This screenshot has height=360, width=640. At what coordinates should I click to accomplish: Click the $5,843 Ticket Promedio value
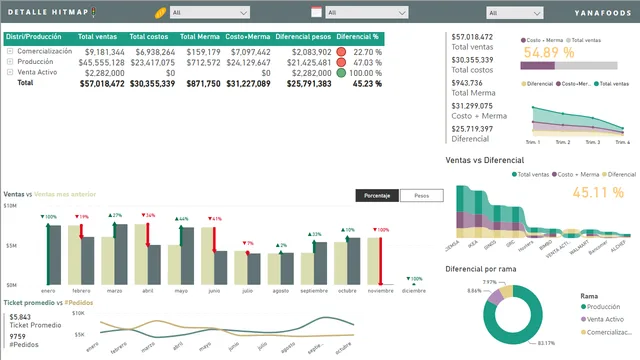(20, 317)
